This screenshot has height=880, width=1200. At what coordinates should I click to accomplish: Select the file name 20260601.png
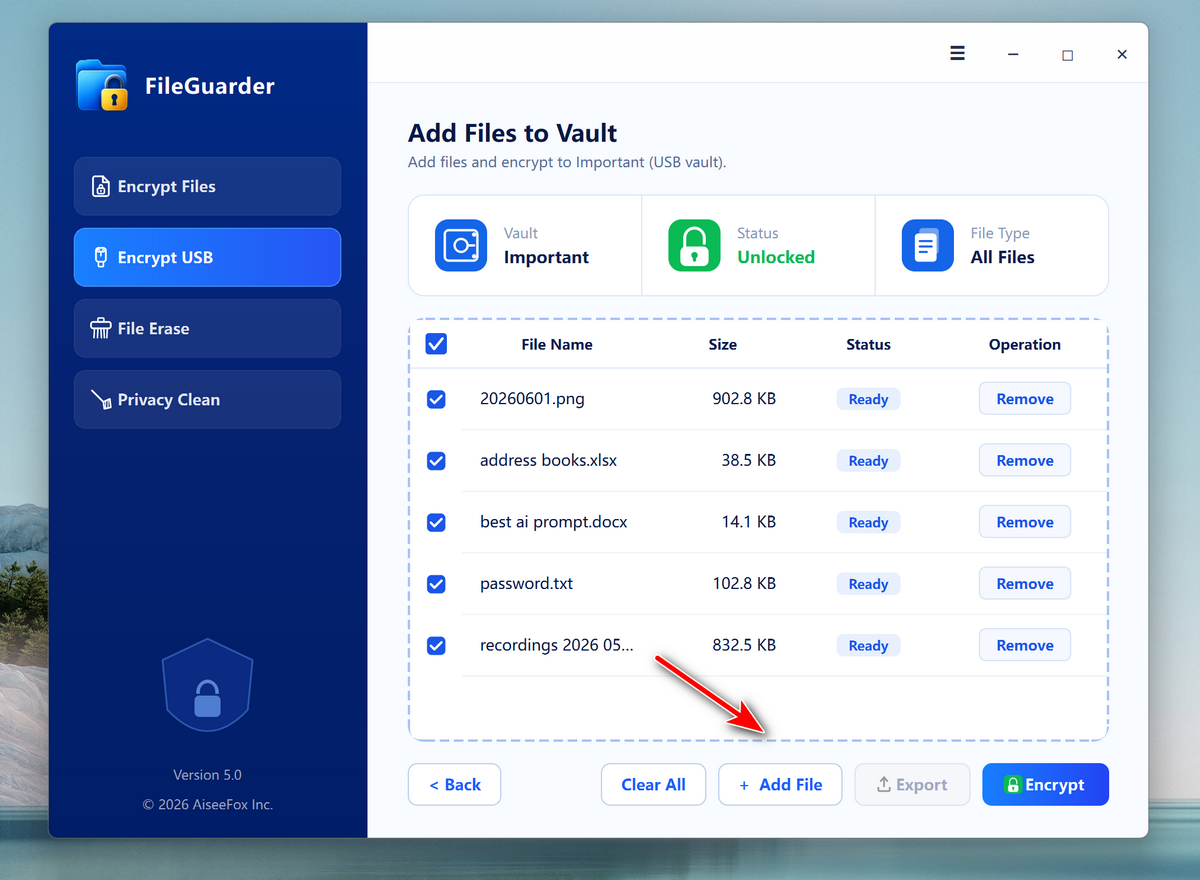(532, 399)
